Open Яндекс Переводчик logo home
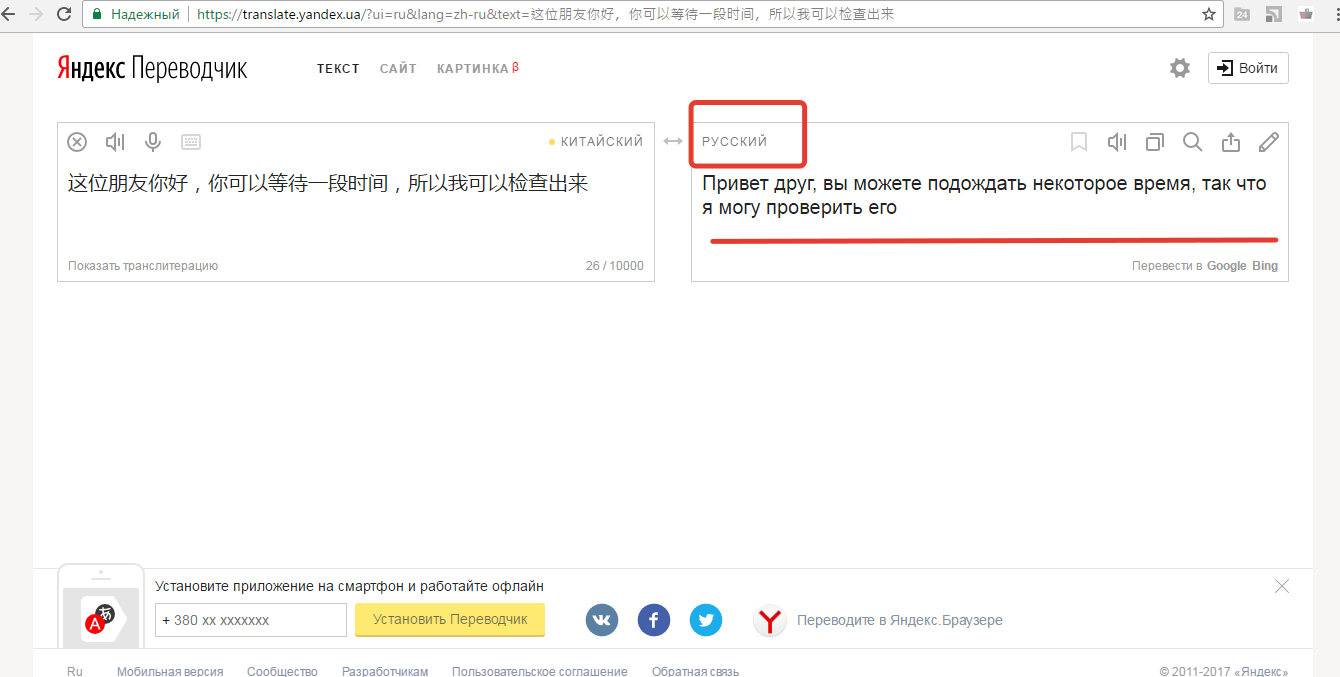The height and width of the screenshot is (677, 1340). [152, 68]
